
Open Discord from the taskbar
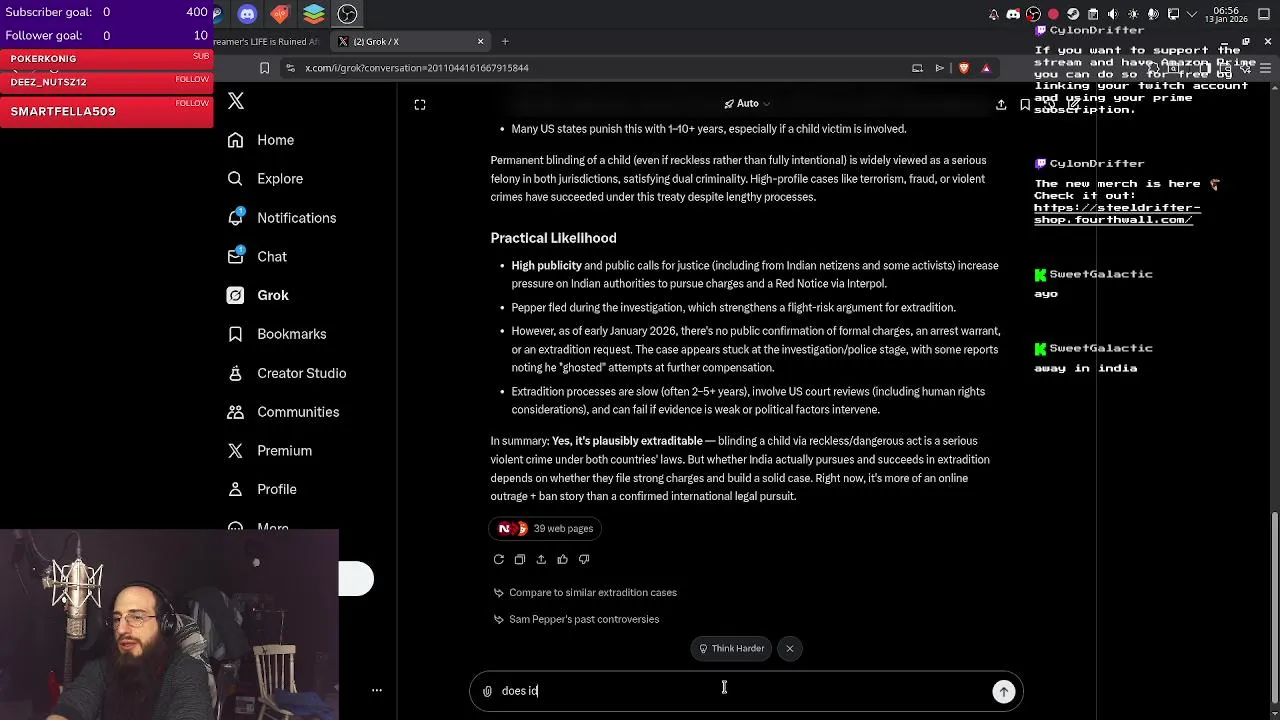[247, 14]
